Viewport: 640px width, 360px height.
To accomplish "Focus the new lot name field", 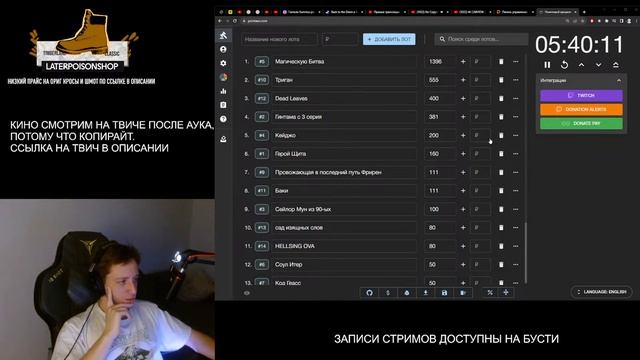I will coord(279,39).
